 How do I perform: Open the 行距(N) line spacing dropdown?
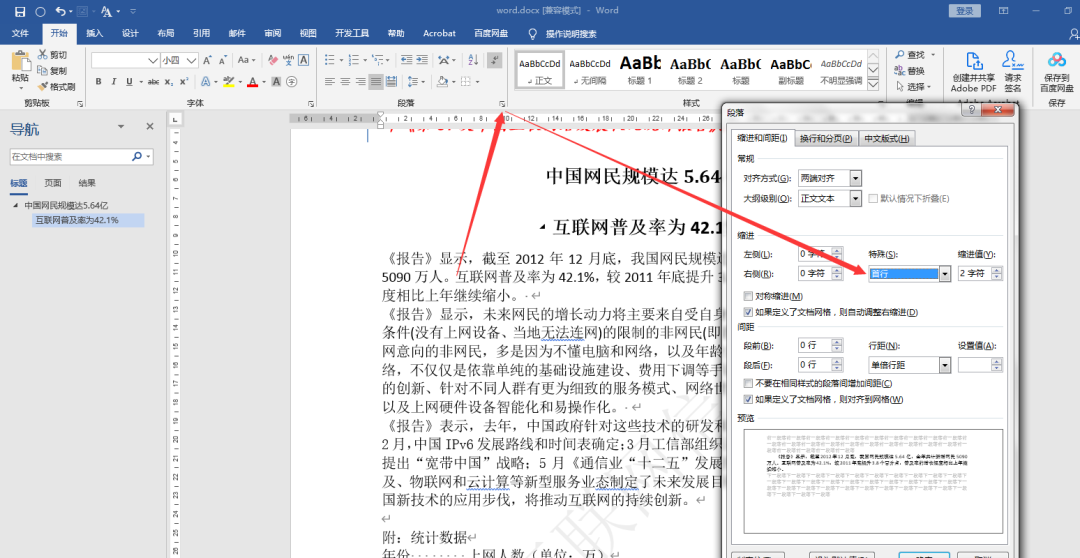click(945, 364)
